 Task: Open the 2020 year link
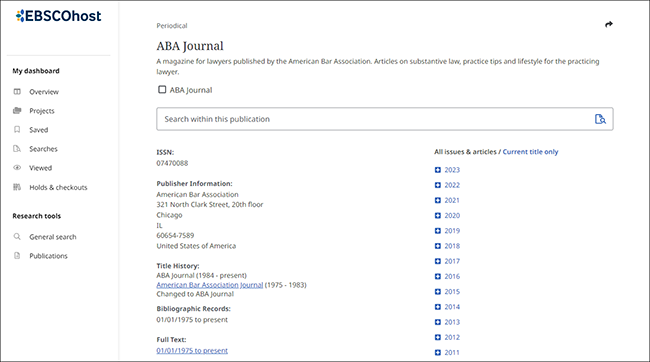(x=452, y=216)
